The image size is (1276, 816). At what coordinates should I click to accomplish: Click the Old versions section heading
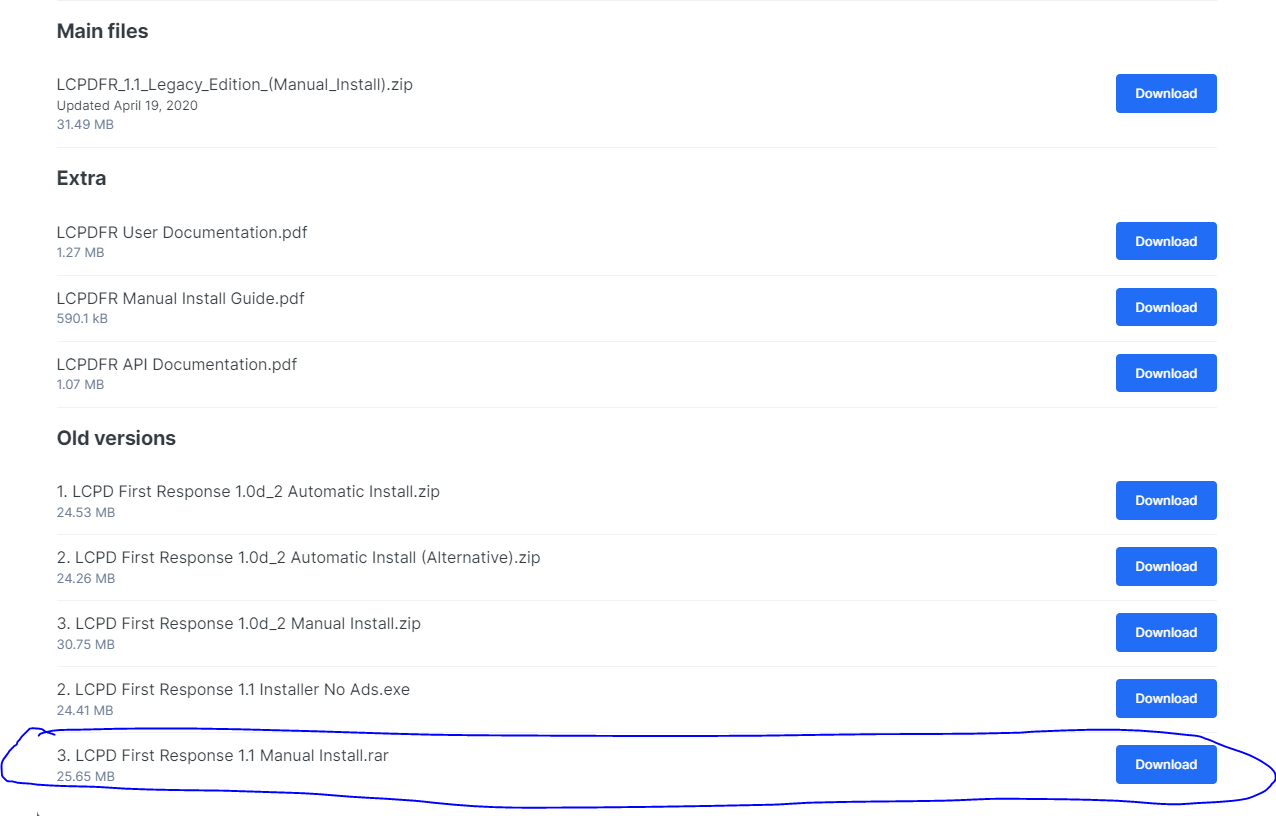tap(116, 438)
